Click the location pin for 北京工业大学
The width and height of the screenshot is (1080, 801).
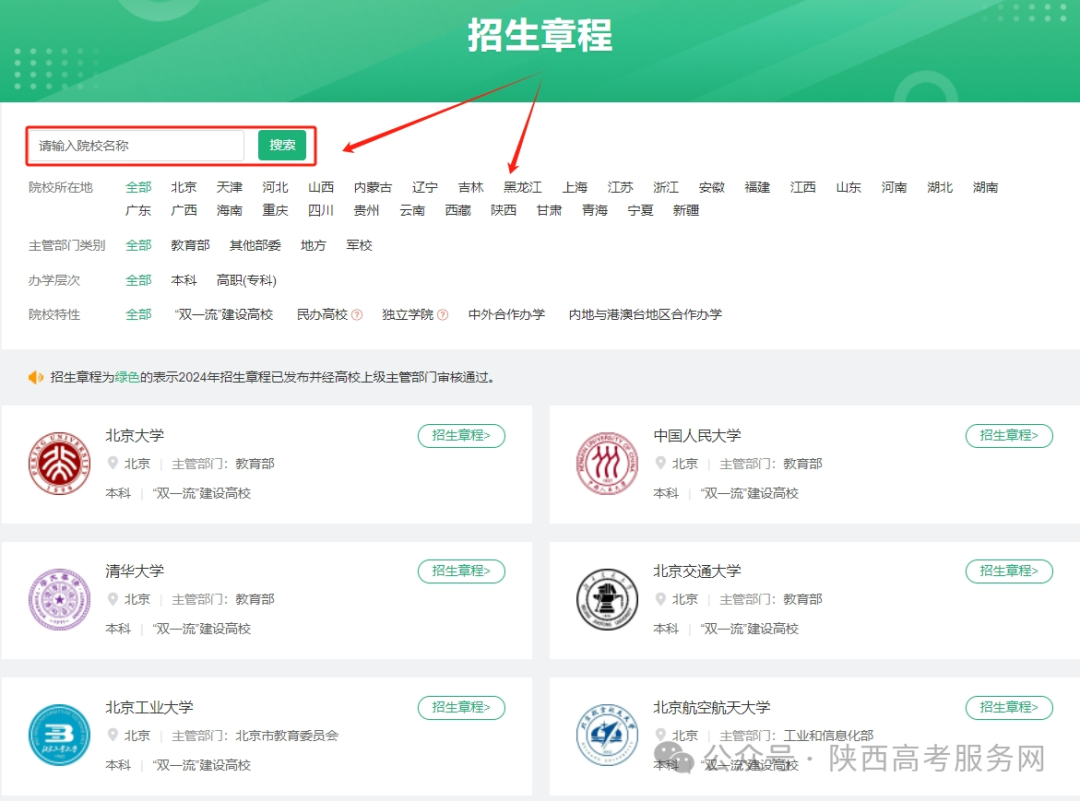coord(113,735)
